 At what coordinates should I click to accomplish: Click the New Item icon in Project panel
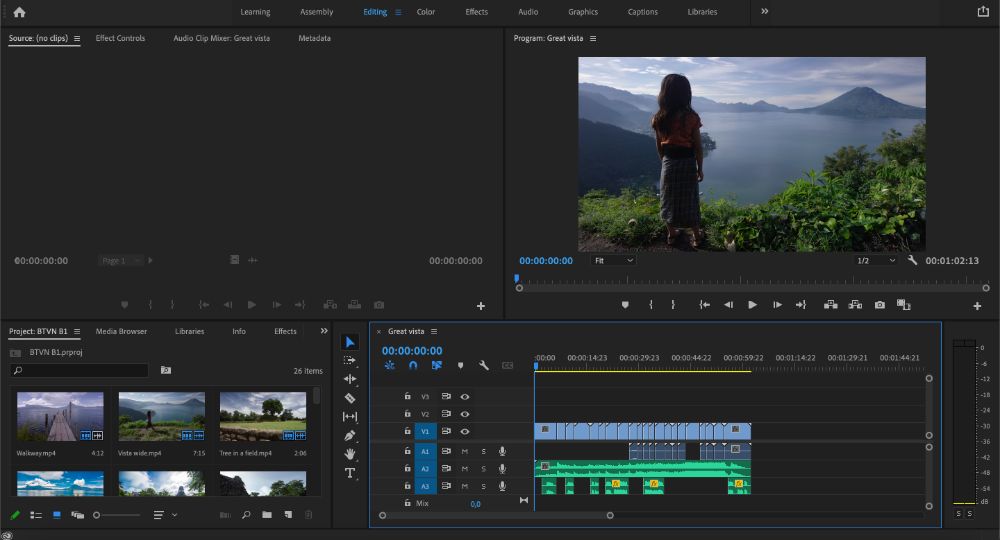pyautogui.click(x=288, y=514)
